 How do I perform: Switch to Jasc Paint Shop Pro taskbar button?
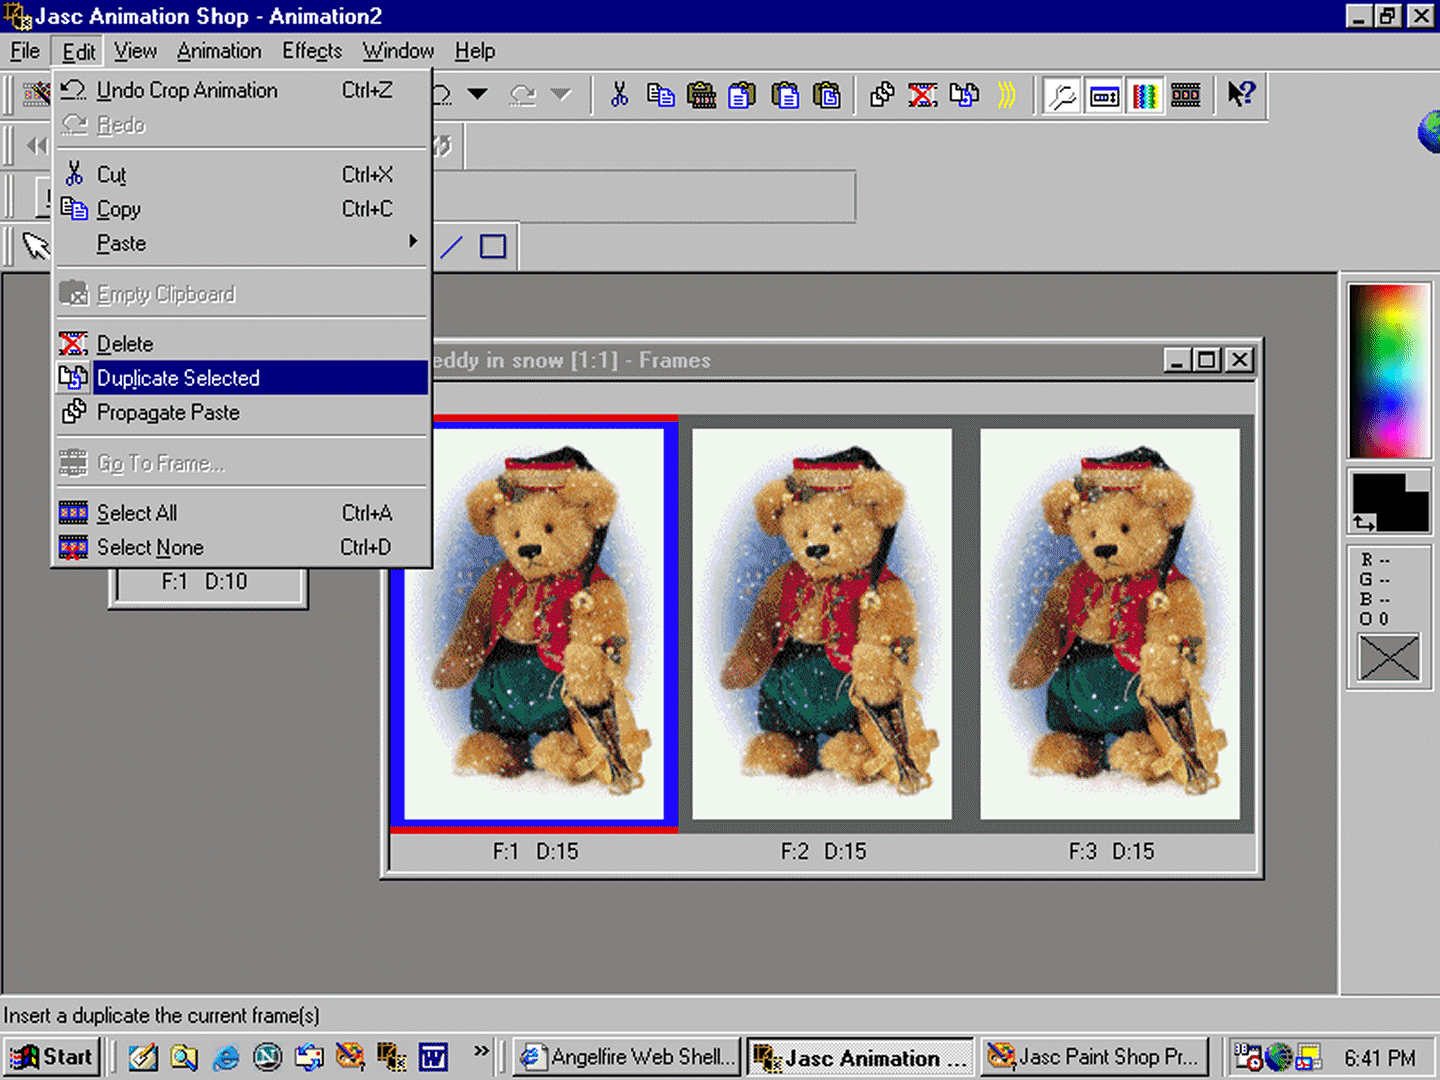(1093, 1057)
